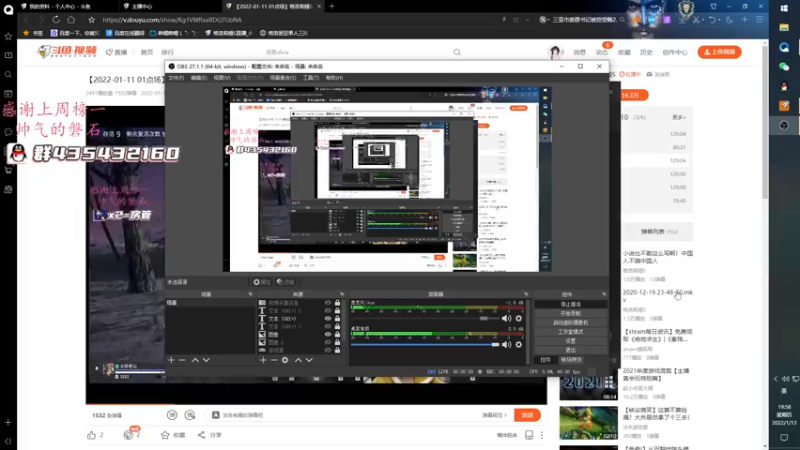
Task: Open Settings from OBS controls
Action: coord(570,341)
